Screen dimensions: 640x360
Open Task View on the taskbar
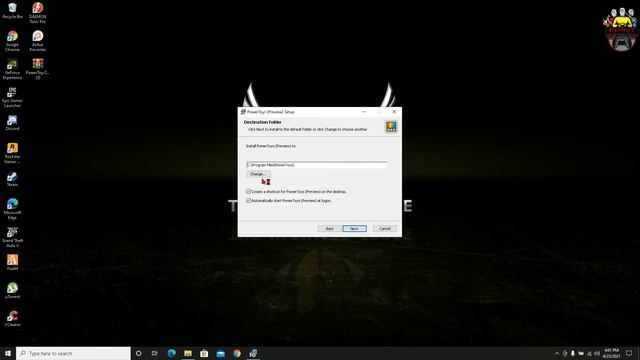point(155,353)
